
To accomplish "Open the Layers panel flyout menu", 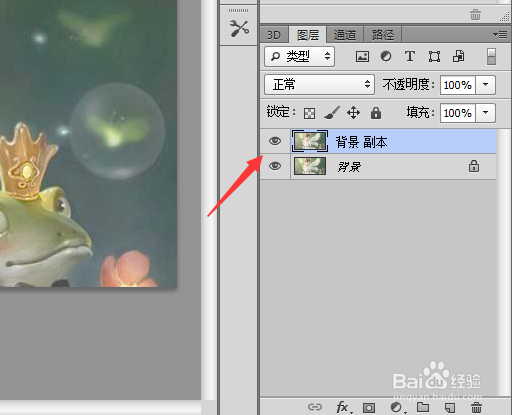I will coord(500,34).
